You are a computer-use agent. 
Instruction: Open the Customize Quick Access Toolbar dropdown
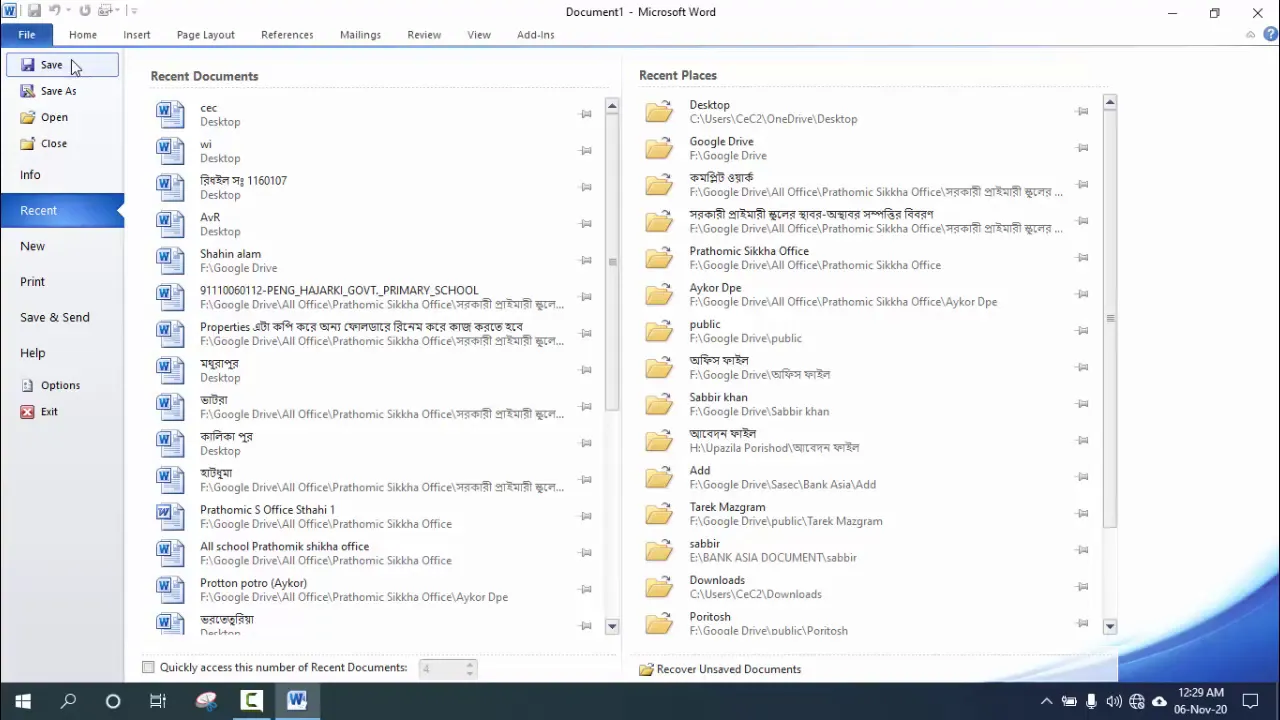point(134,11)
